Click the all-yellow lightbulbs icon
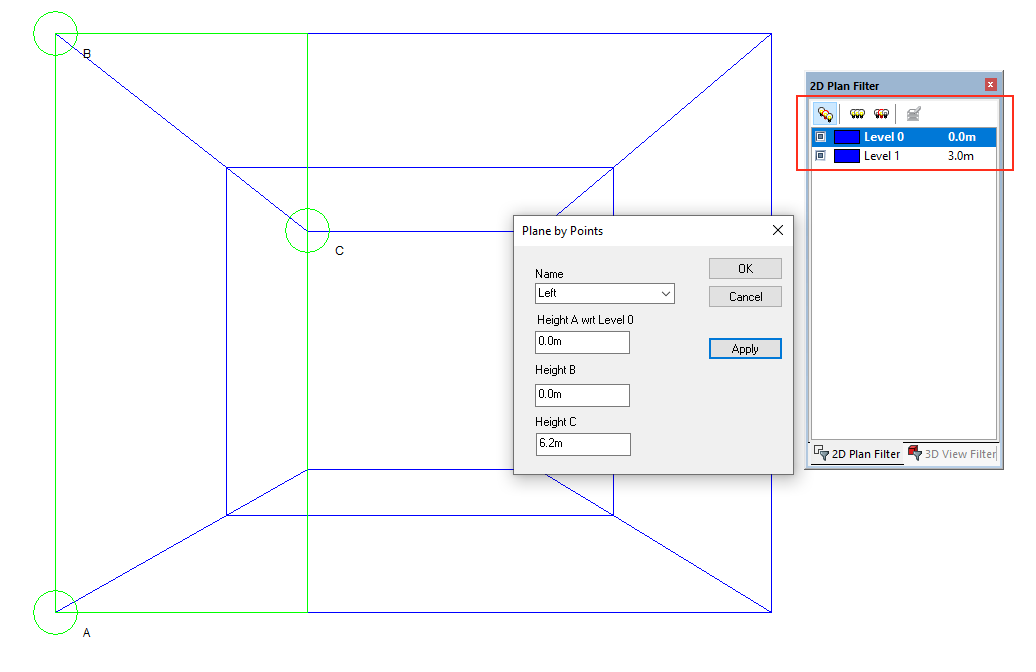The height and width of the screenshot is (672, 1036). [x=857, y=114]
